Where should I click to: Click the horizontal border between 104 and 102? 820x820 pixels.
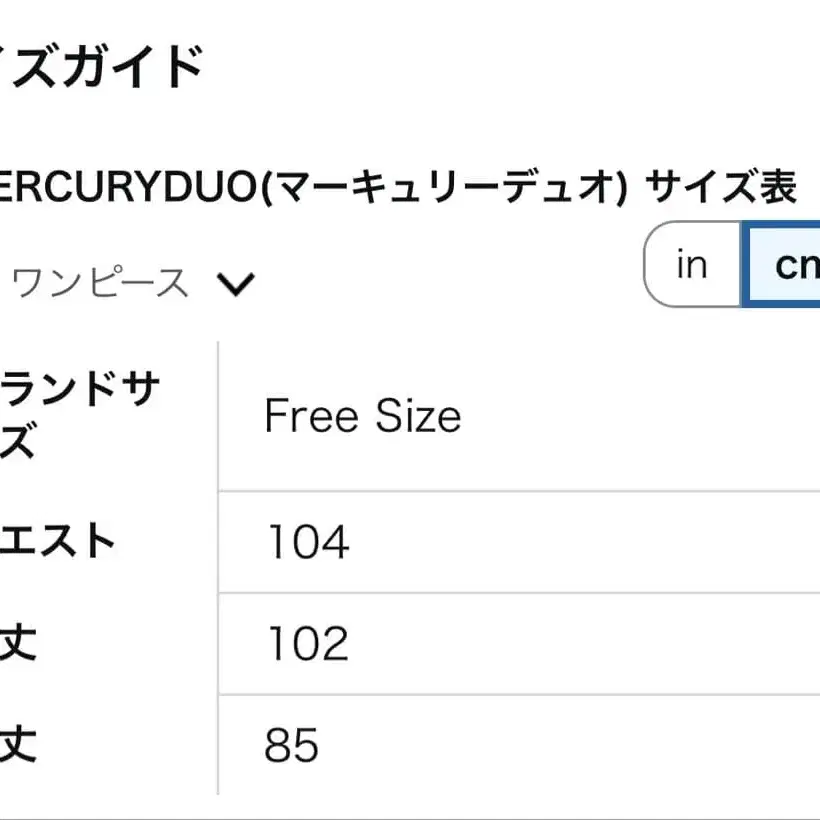pos(500,593)
